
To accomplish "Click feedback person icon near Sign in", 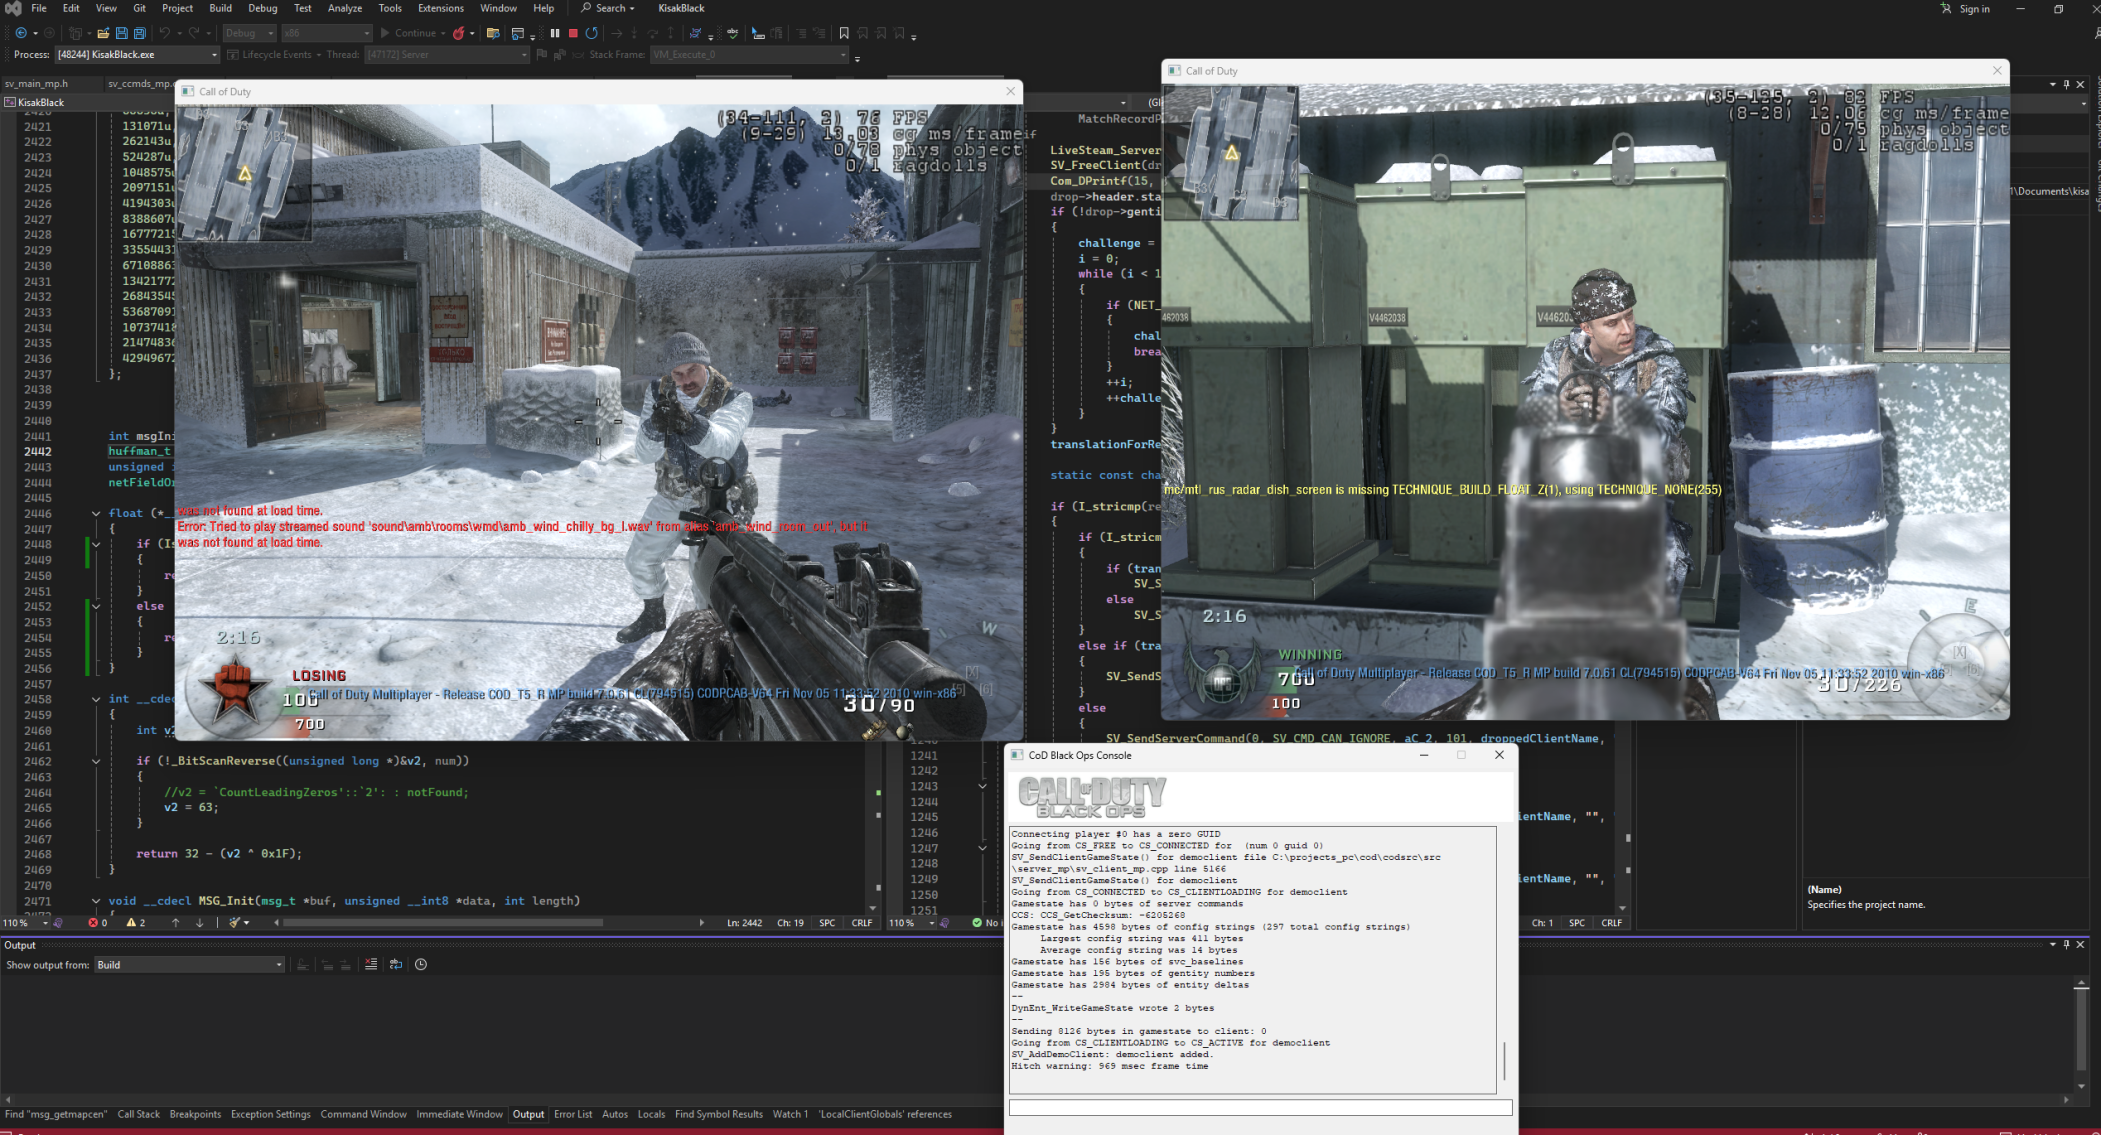I will click(1945, 9).
